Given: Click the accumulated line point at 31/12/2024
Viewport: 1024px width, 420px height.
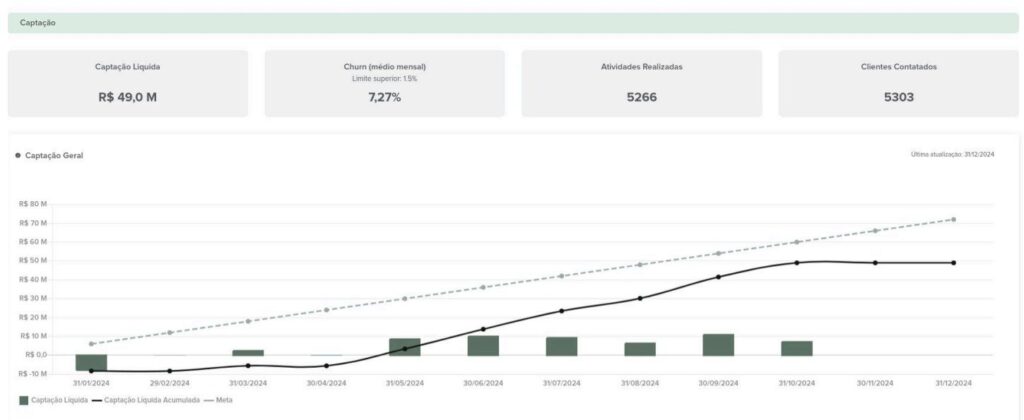Looking at the screenshot, I should [953, 263].
